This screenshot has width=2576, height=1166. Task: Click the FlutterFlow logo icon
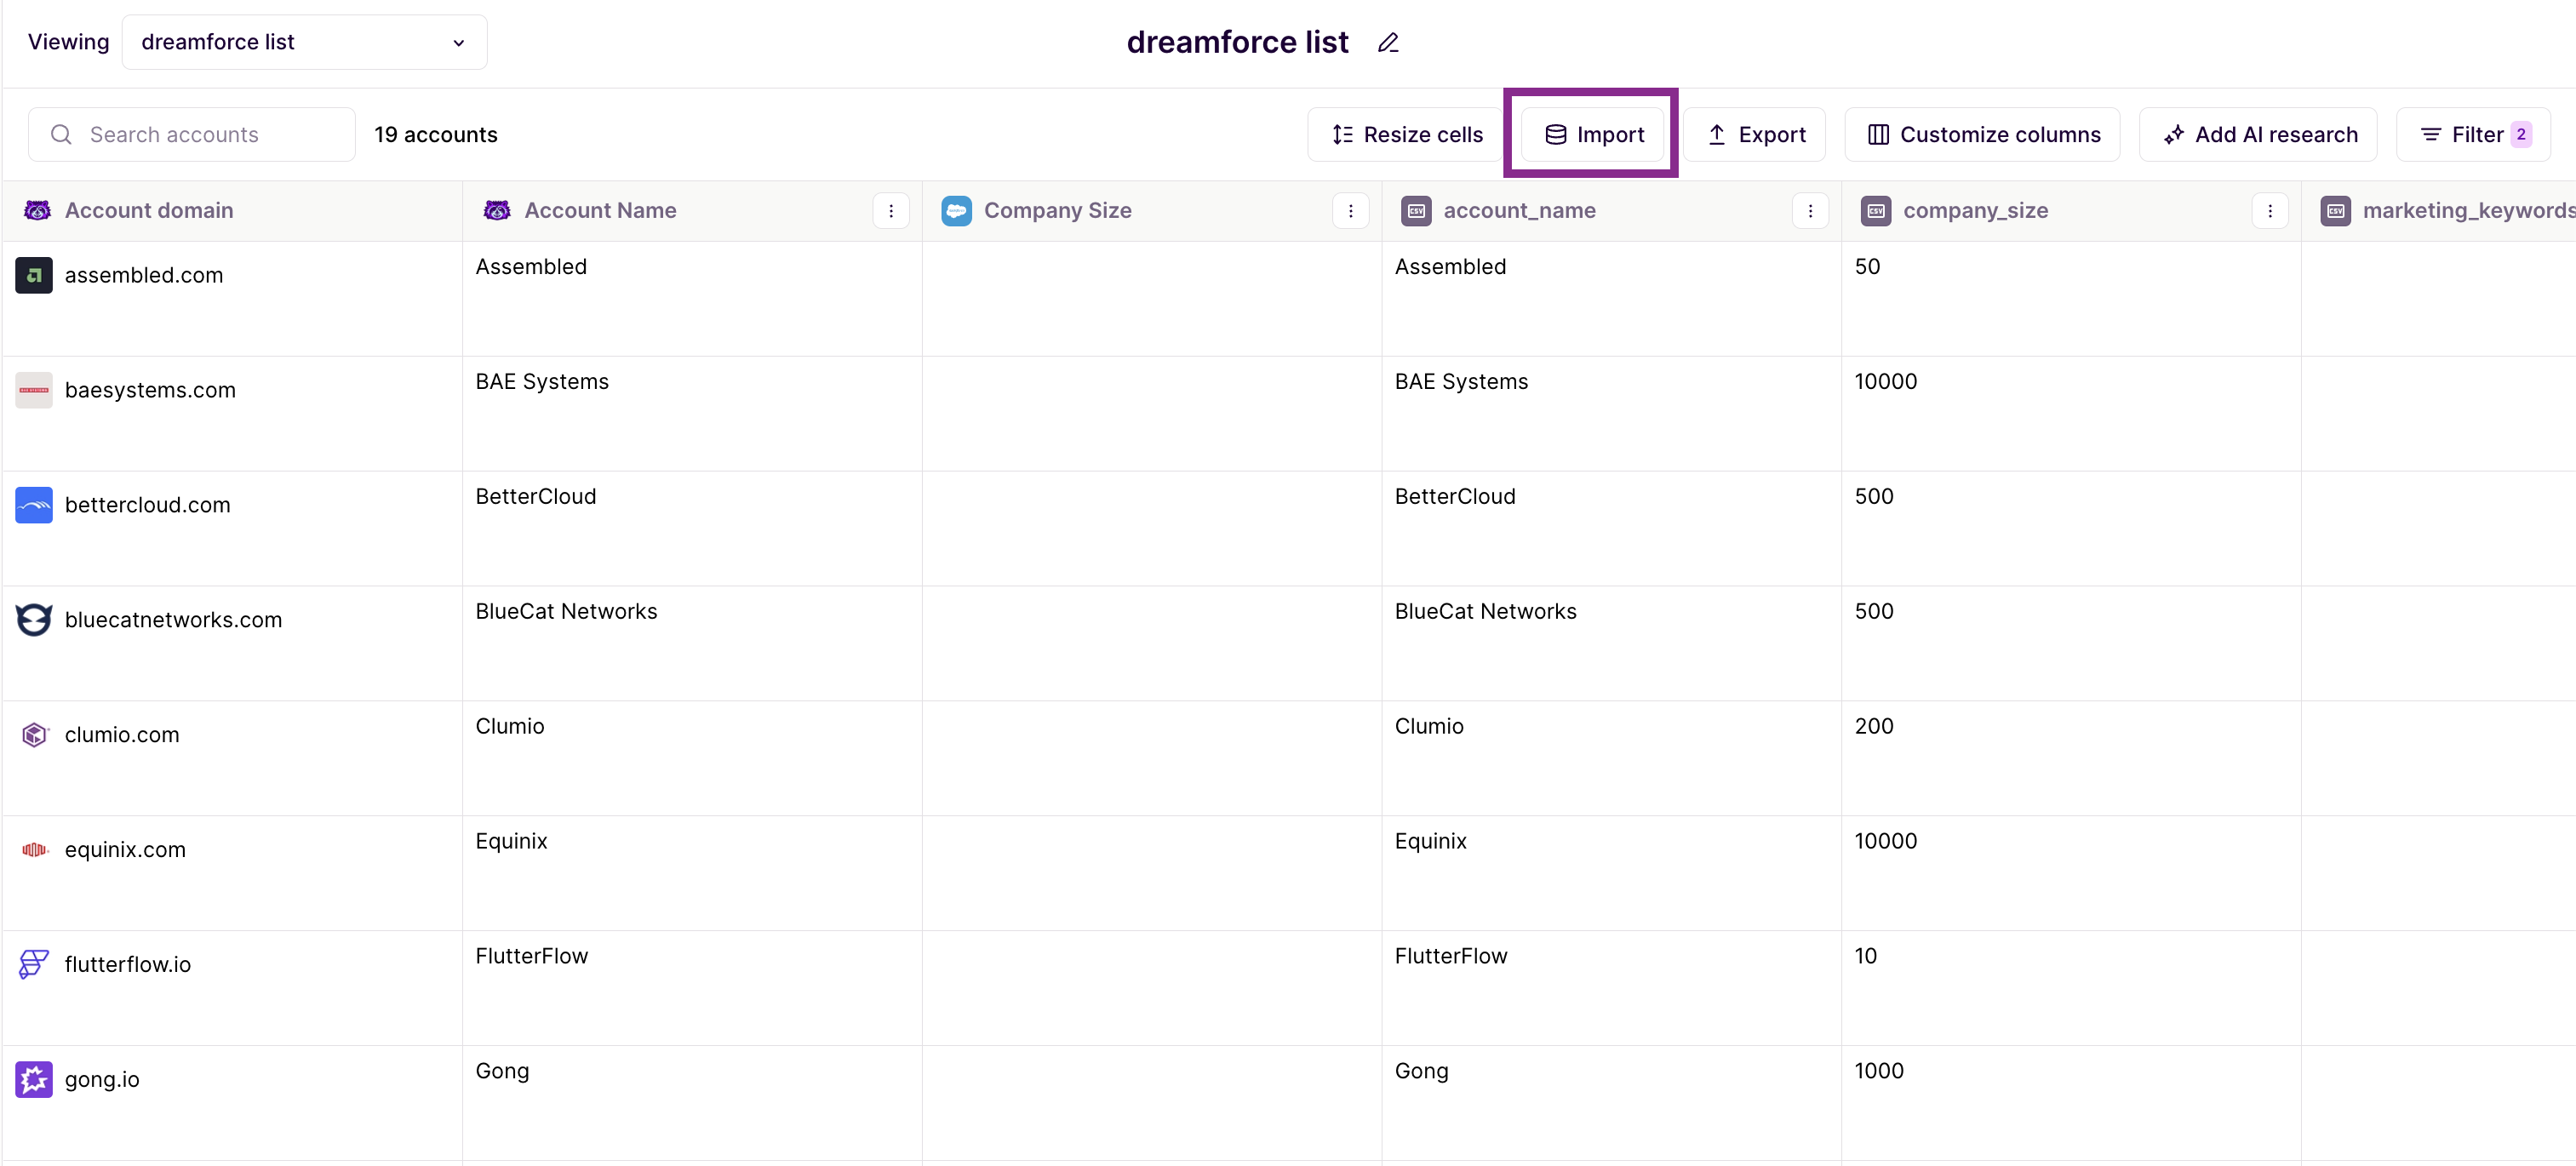(34, 964)
